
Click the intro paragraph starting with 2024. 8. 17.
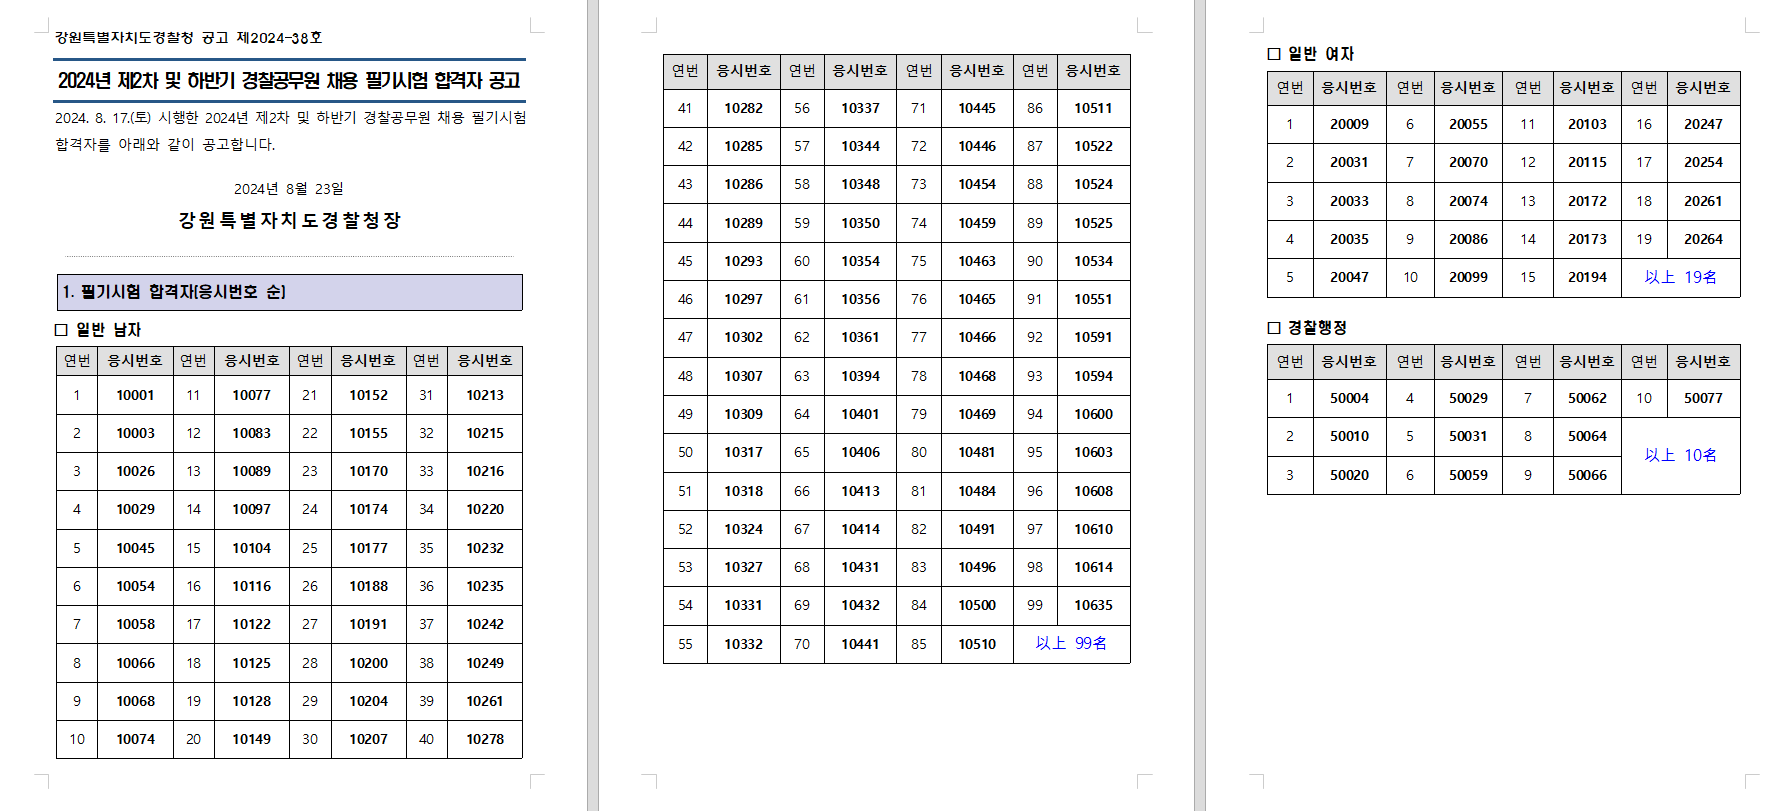[x=290, y=131]
